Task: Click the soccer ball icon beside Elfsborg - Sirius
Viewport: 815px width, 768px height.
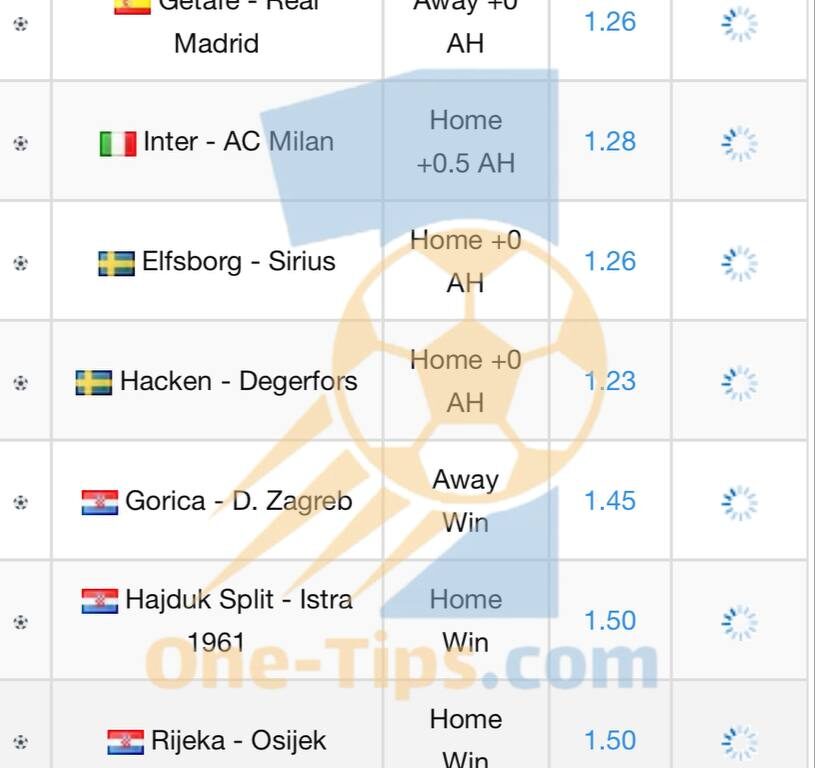Action: click(x=20, y=263)
